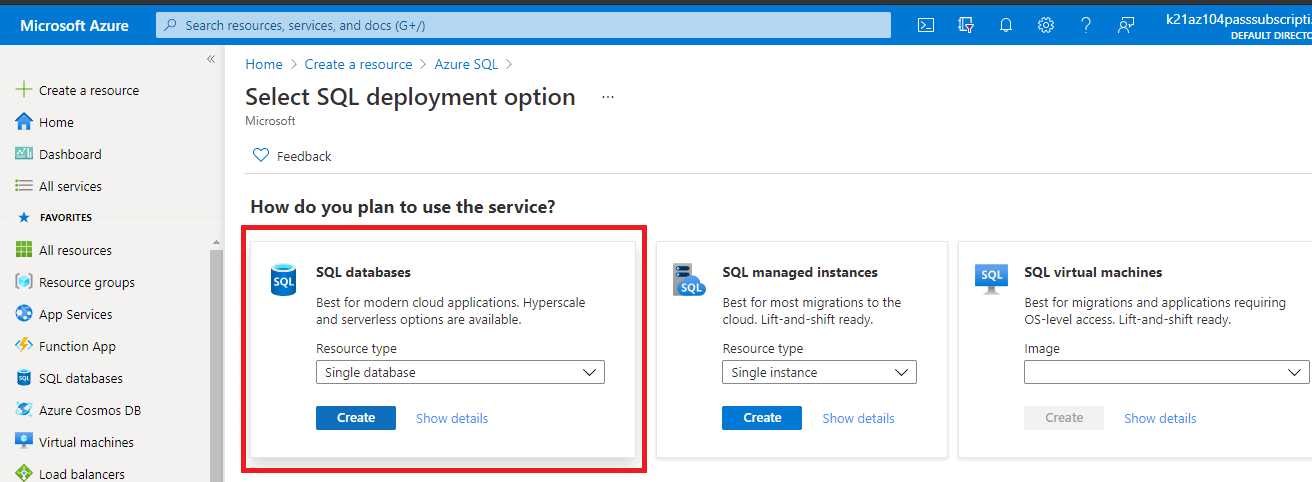Open portal settings gear
1312x482 pixels.
(1046, 25)
